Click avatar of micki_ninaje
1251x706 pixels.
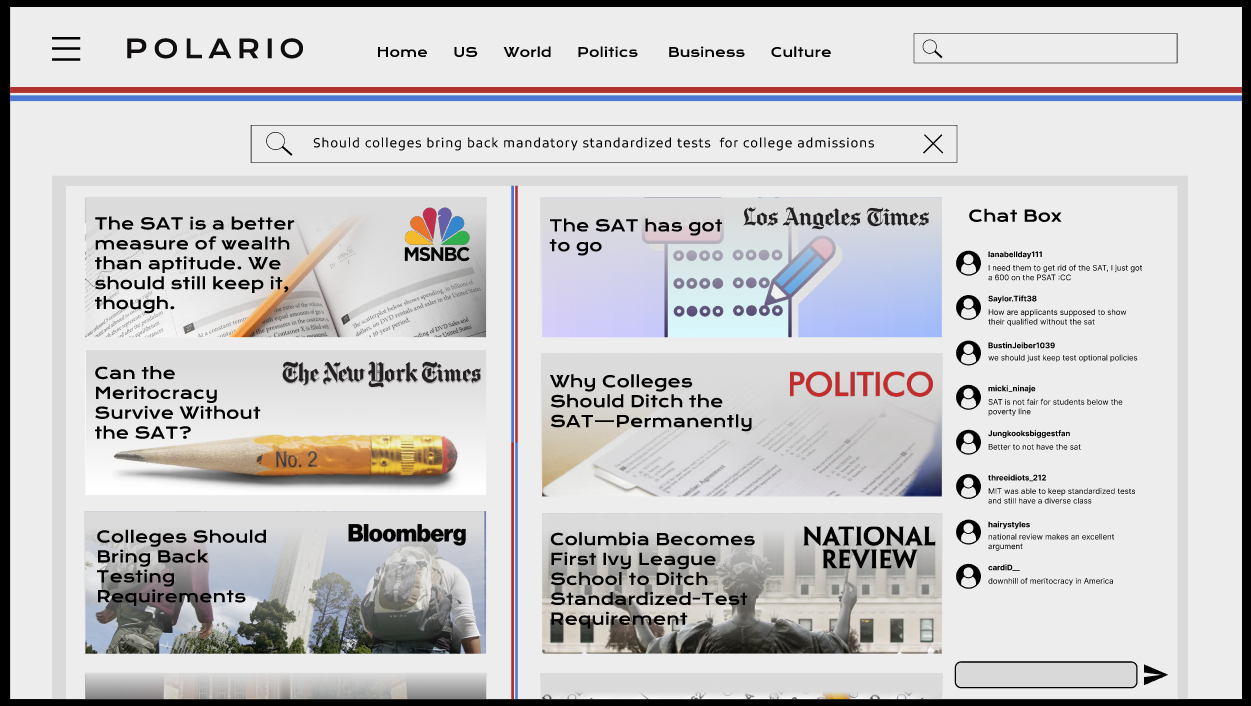click(x=968, y=397)
